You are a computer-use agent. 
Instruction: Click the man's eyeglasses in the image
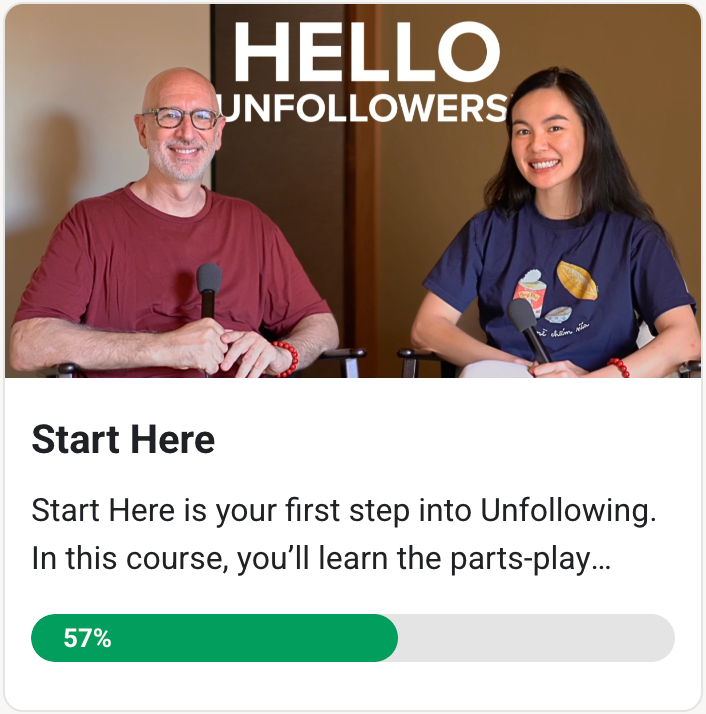point(181,118)
